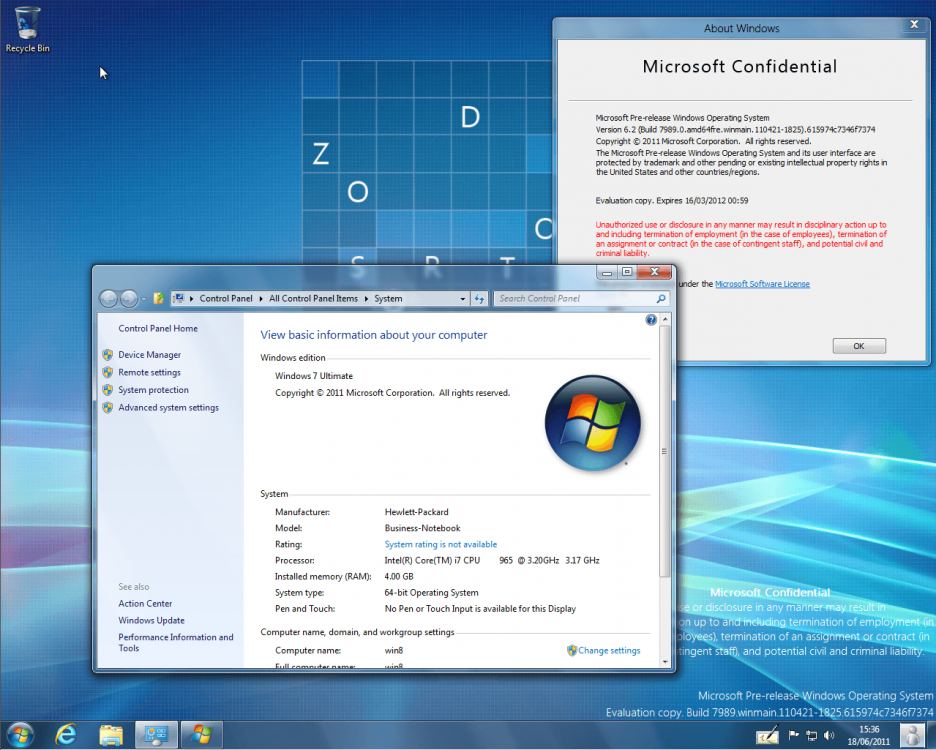936x750 pixels.
Task: Expand the arrow after Control Panel breadcrumb
Action: click(261, 299)
